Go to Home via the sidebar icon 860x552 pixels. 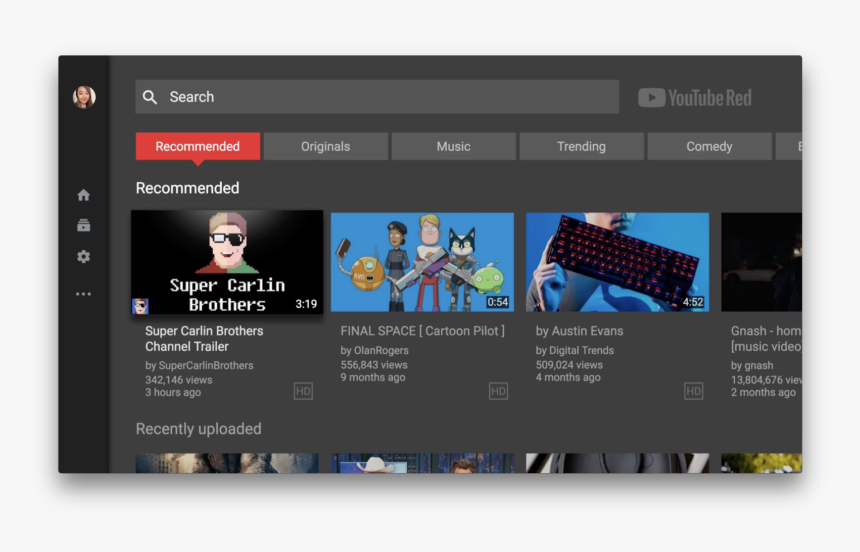click(x=83, y=195)
